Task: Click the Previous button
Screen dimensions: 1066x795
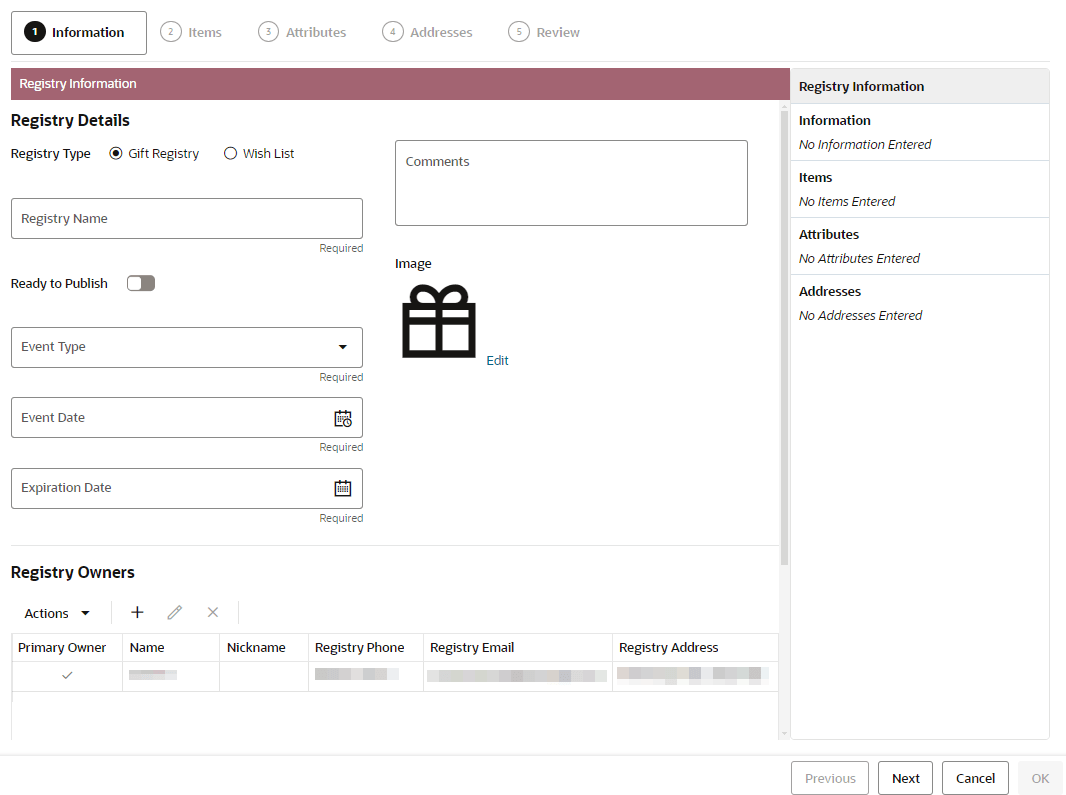Action: point(830,779)
